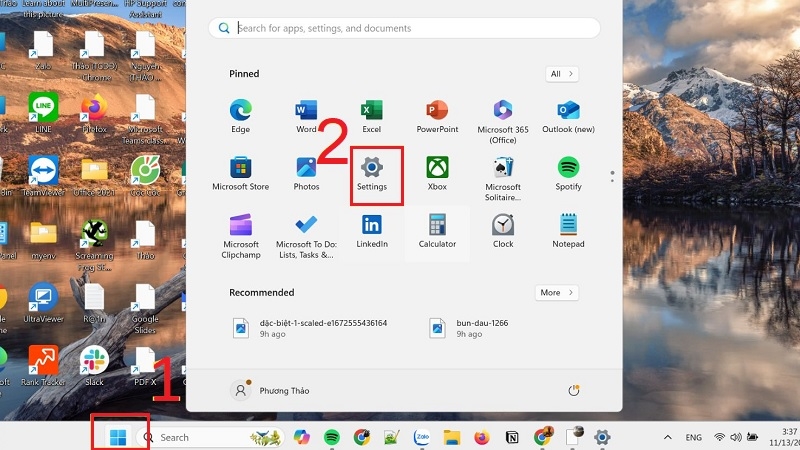Click the Start menu search field
The height and width of the screenshot is (450, 800).
pos(404,28)
